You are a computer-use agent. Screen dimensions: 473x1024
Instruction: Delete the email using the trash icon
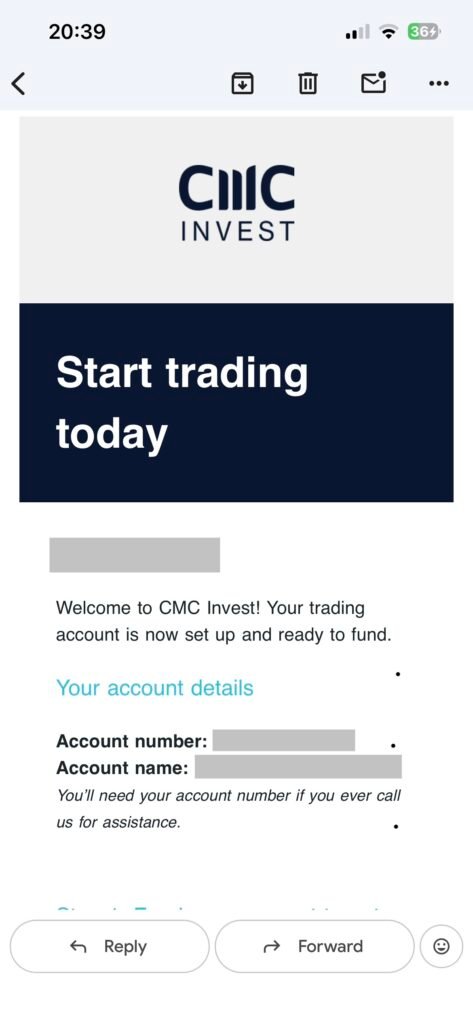(308, 83)
